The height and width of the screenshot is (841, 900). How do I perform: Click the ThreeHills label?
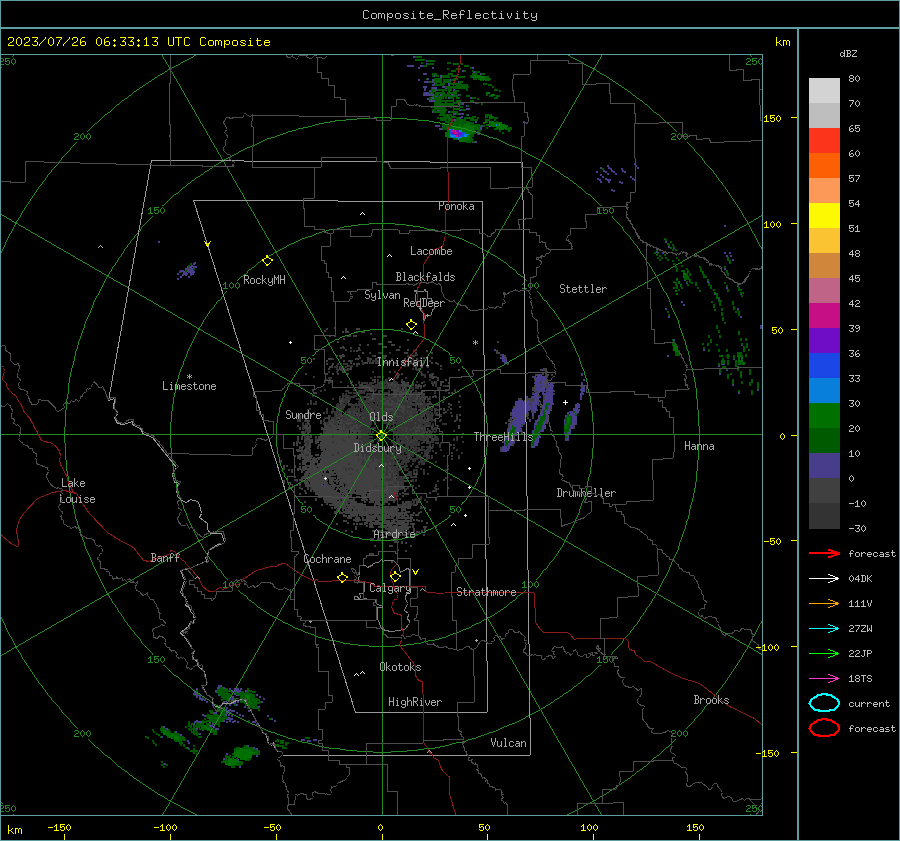[503, 437]
